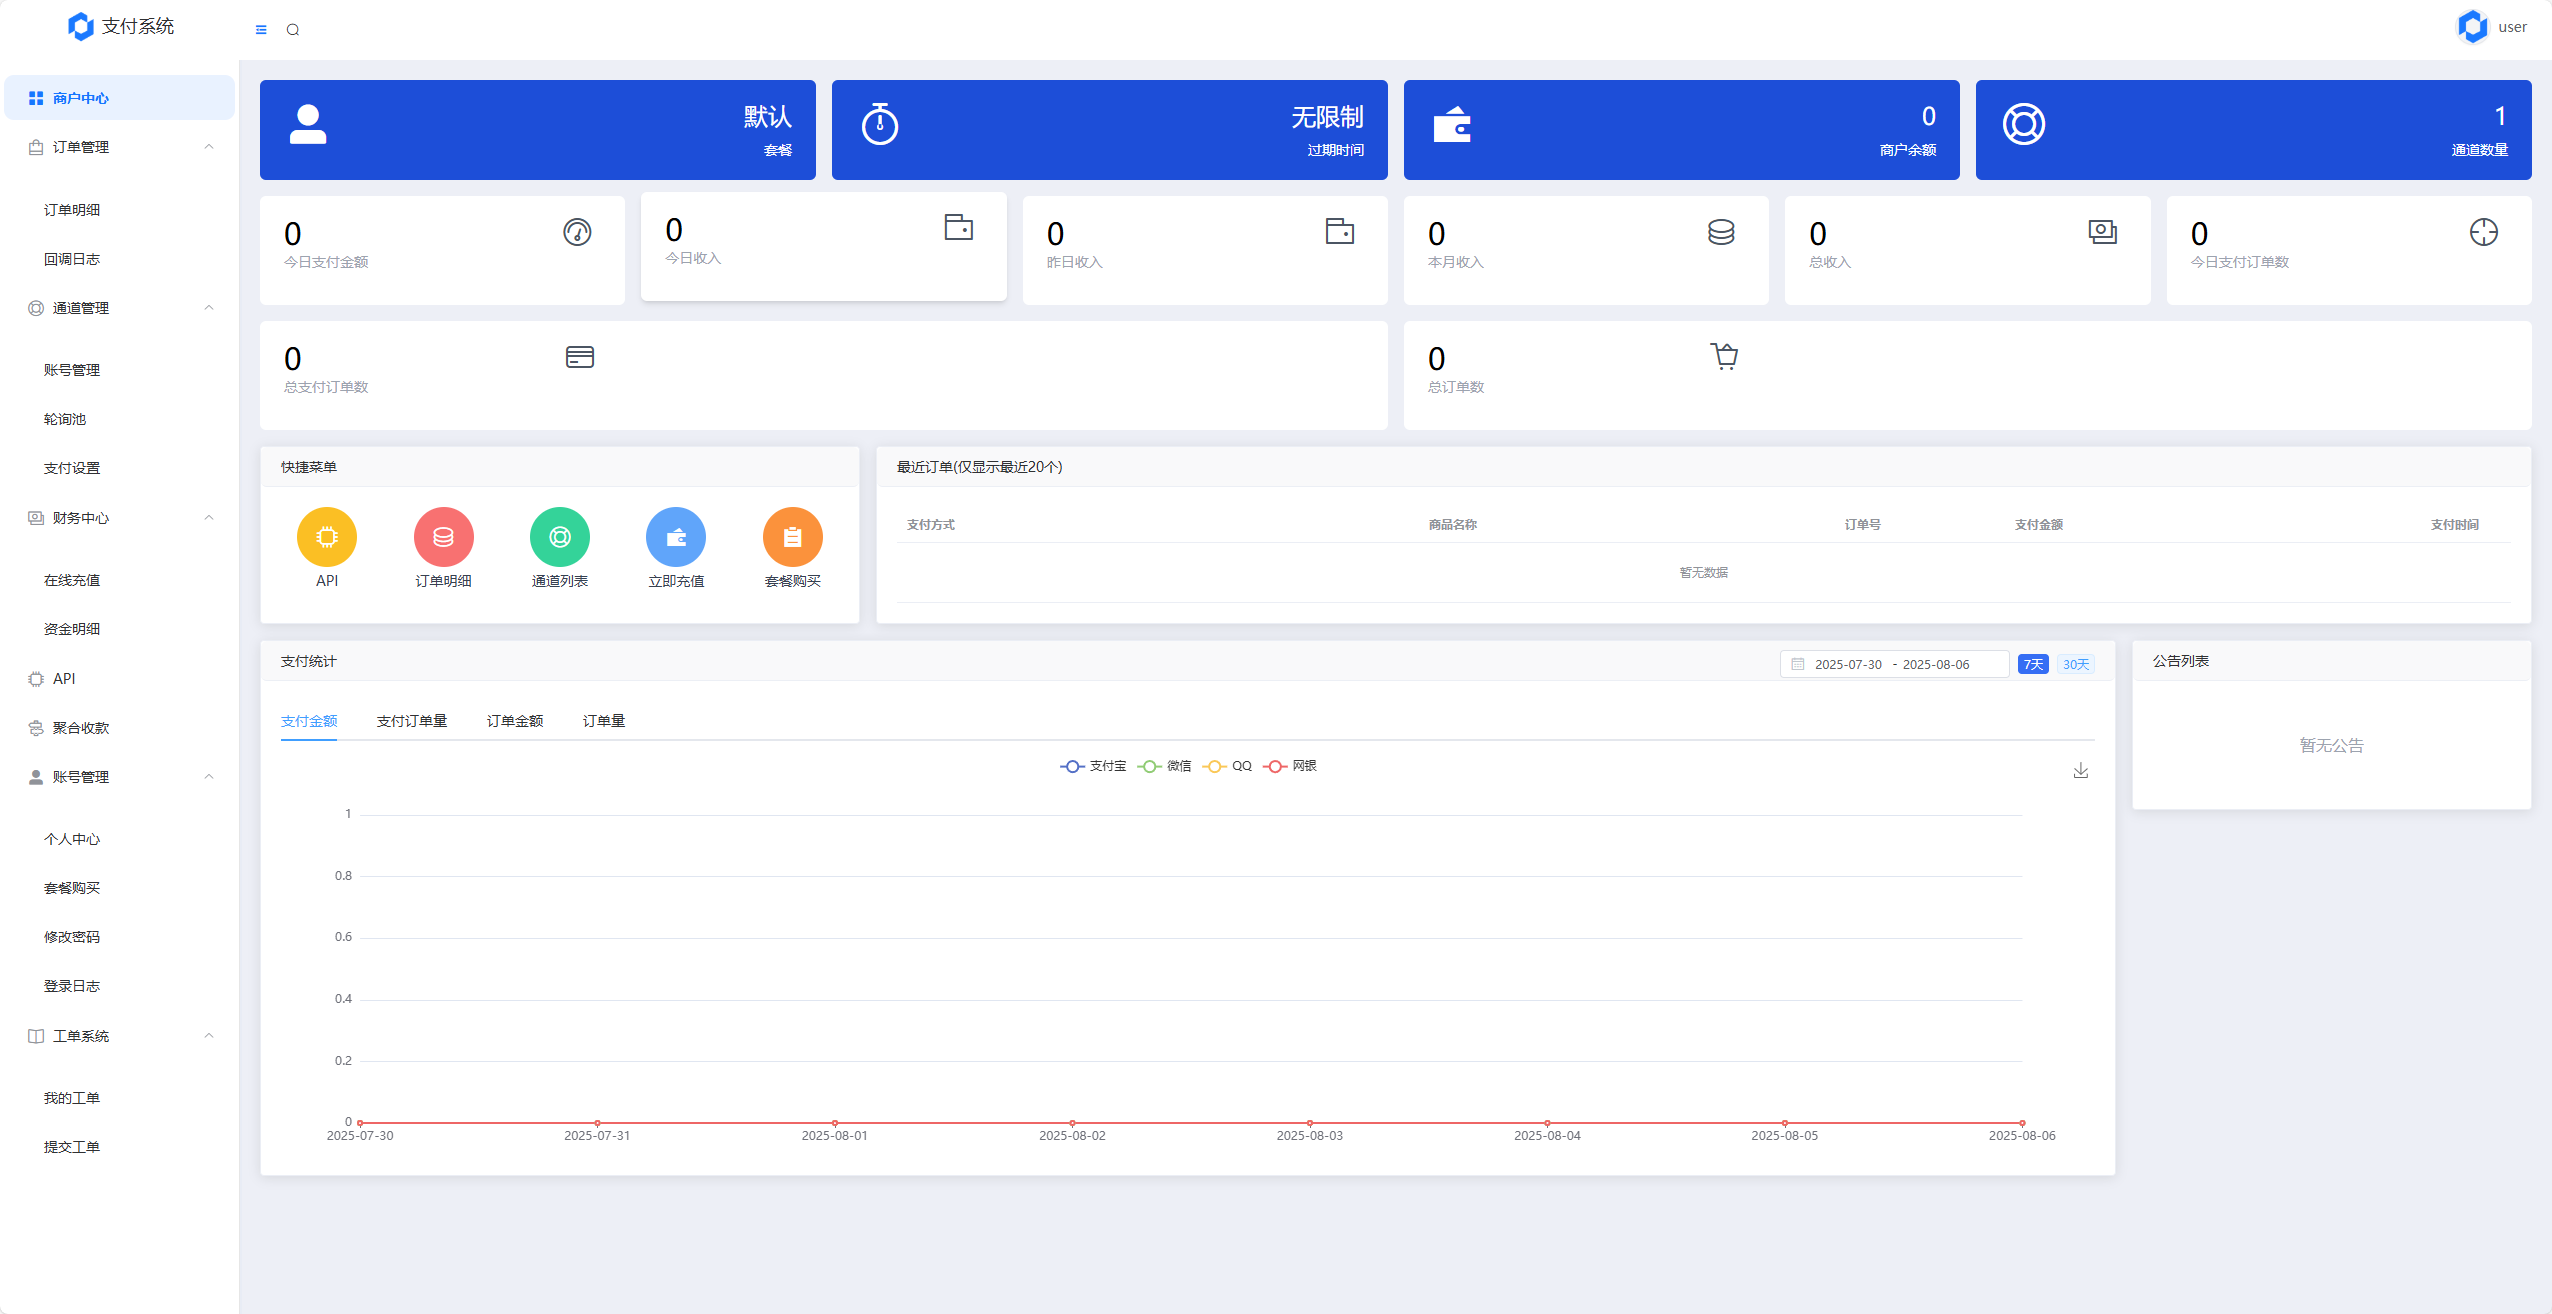Click the 套餐购买 orange icon
The image size is (2552, 1314).
792,537
